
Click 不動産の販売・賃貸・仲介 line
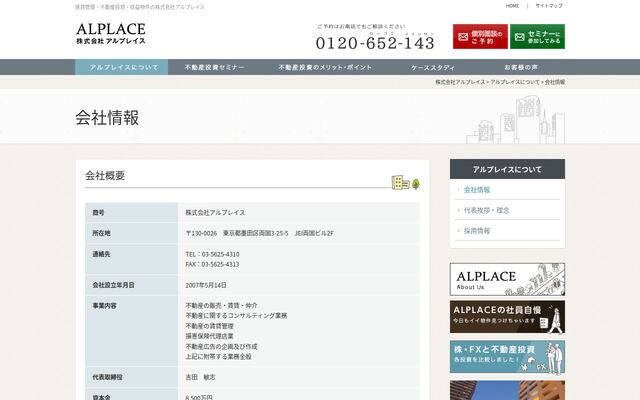[x=221, y=305]
